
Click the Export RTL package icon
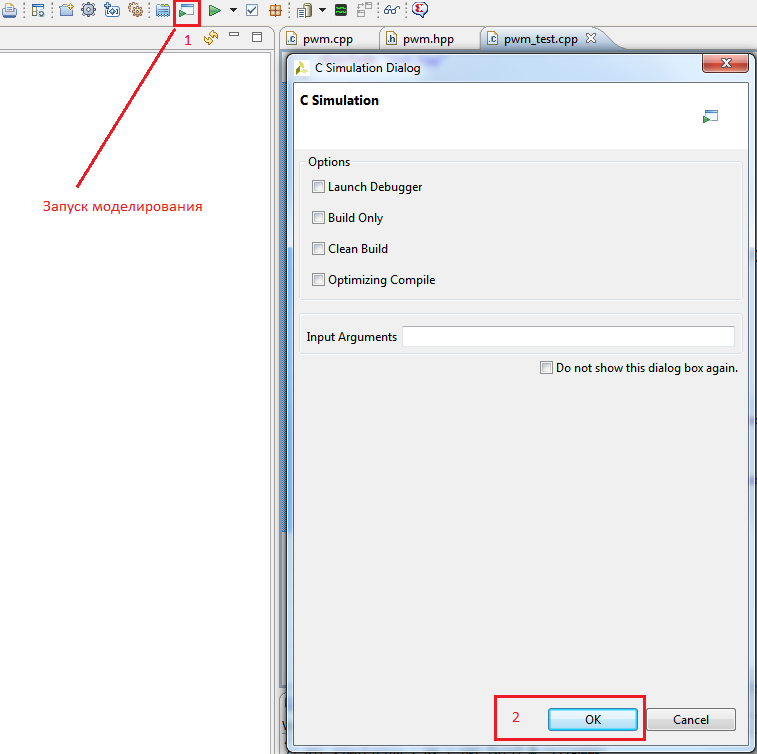pos(275,11)
